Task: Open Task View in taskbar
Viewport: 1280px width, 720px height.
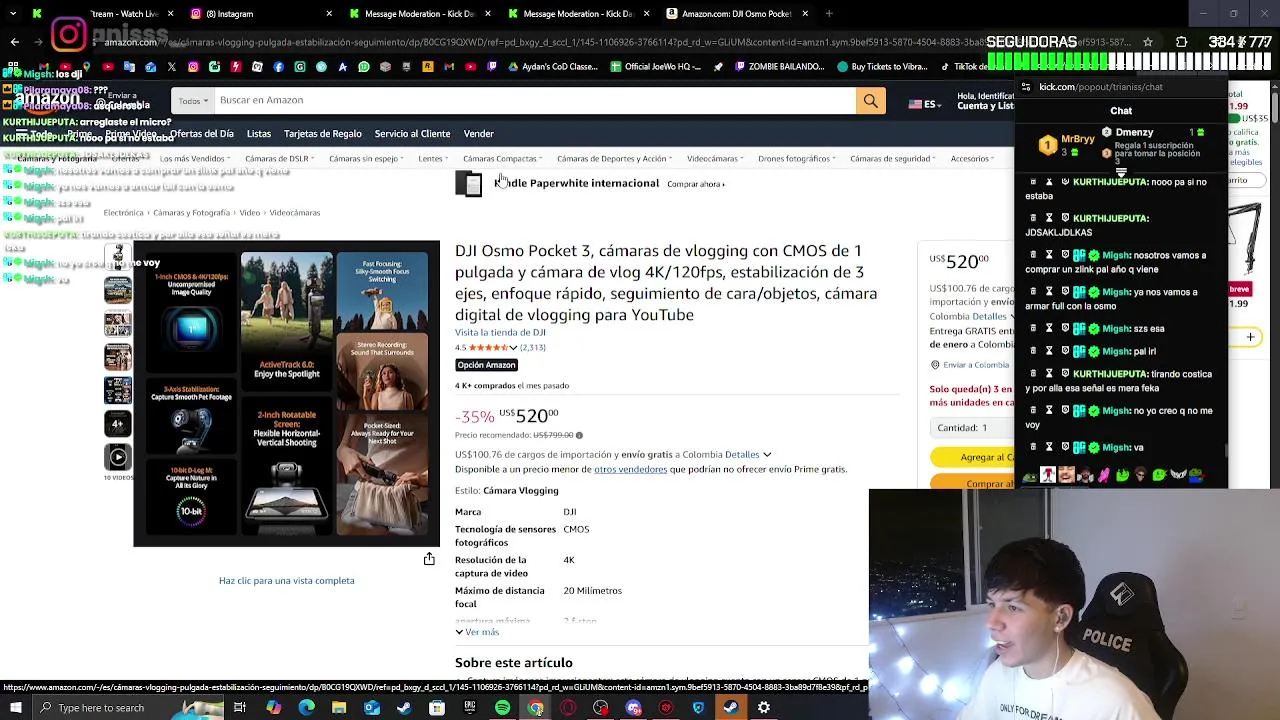Action: pos(239,708)
